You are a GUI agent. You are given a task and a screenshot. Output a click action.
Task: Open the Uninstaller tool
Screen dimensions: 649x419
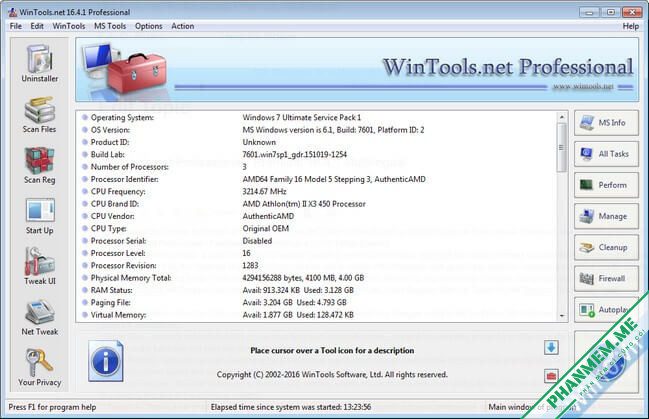[40, 63]
